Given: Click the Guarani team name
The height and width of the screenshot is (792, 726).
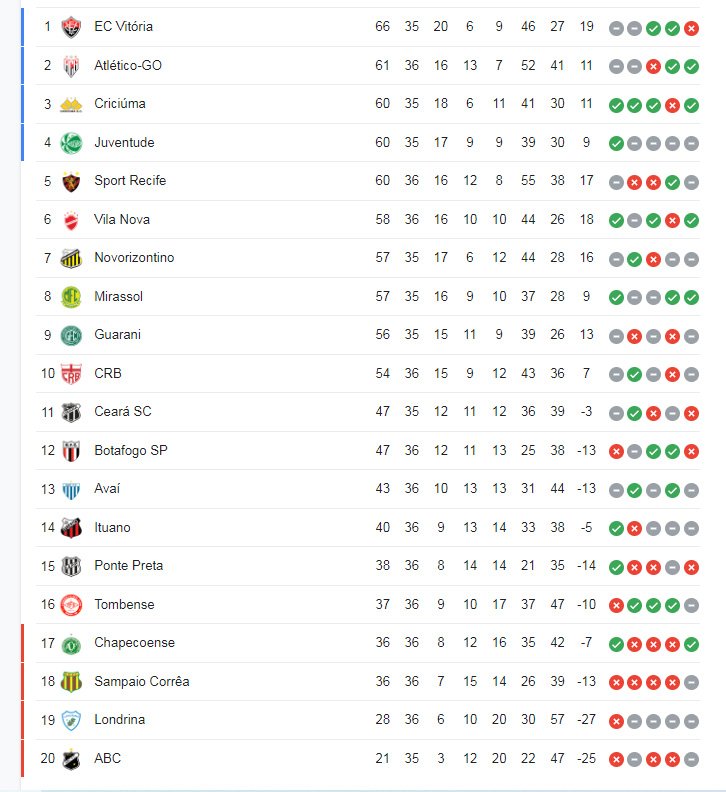Looking at the screenshot, I should [117, 334].
